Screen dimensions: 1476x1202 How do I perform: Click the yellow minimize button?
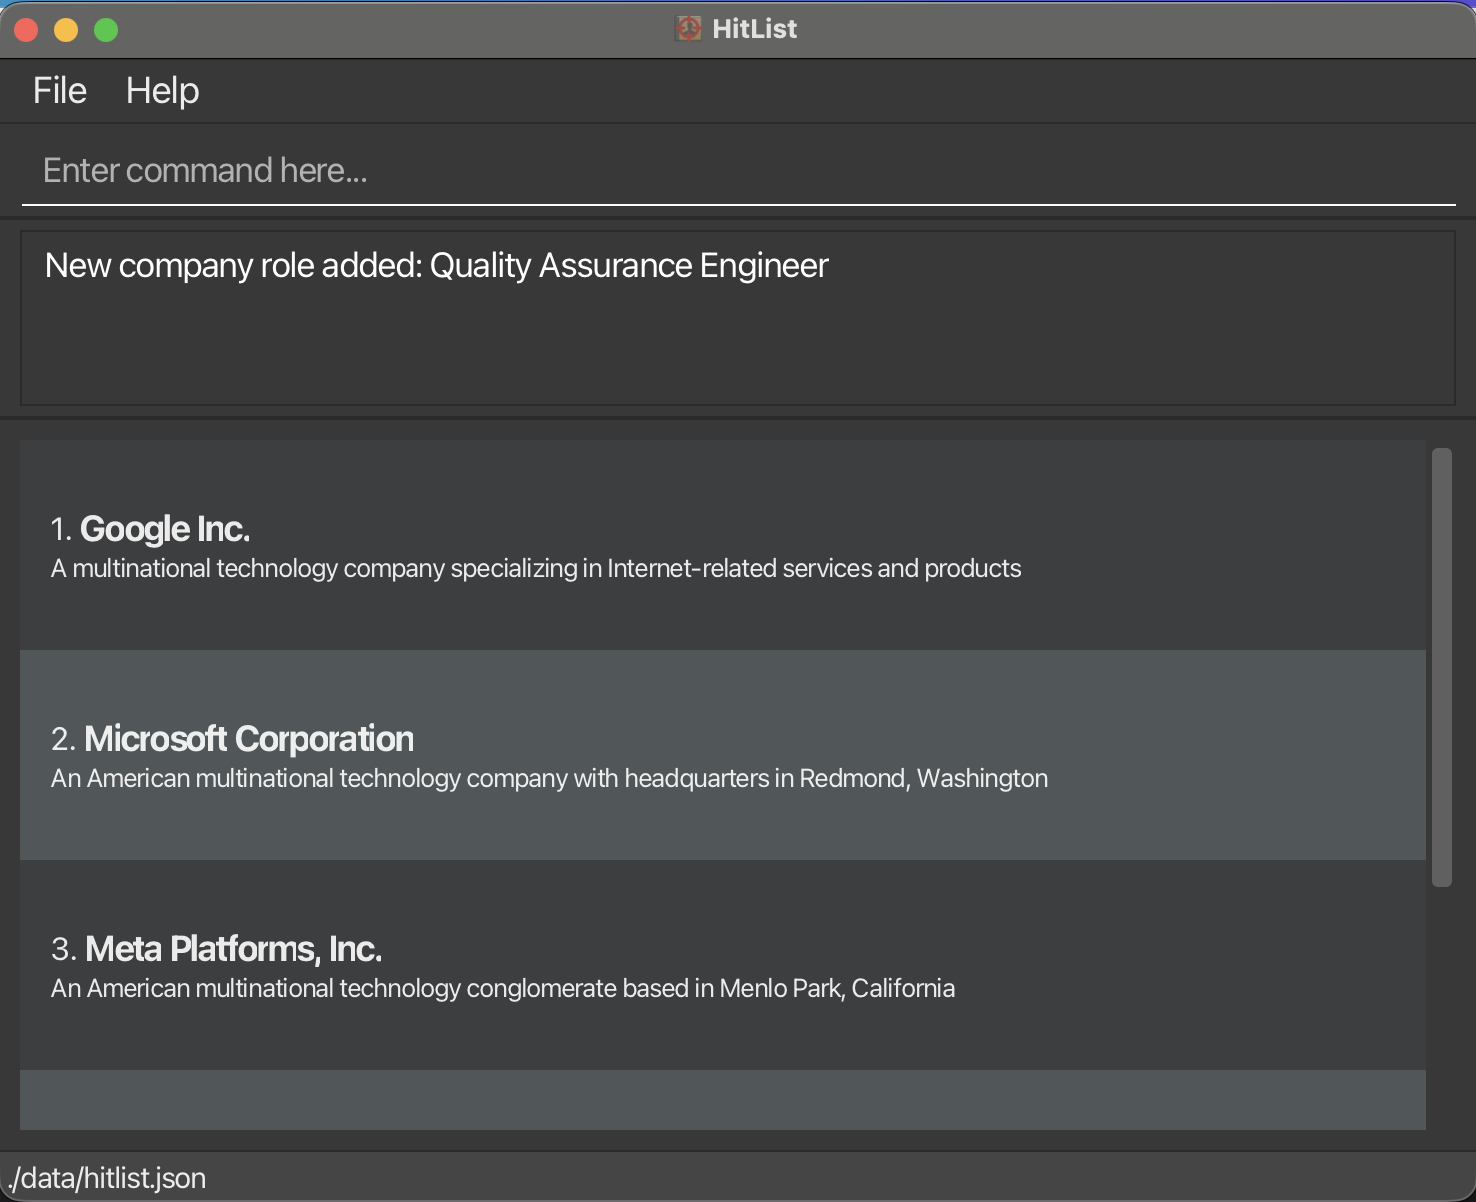[66, 29]
